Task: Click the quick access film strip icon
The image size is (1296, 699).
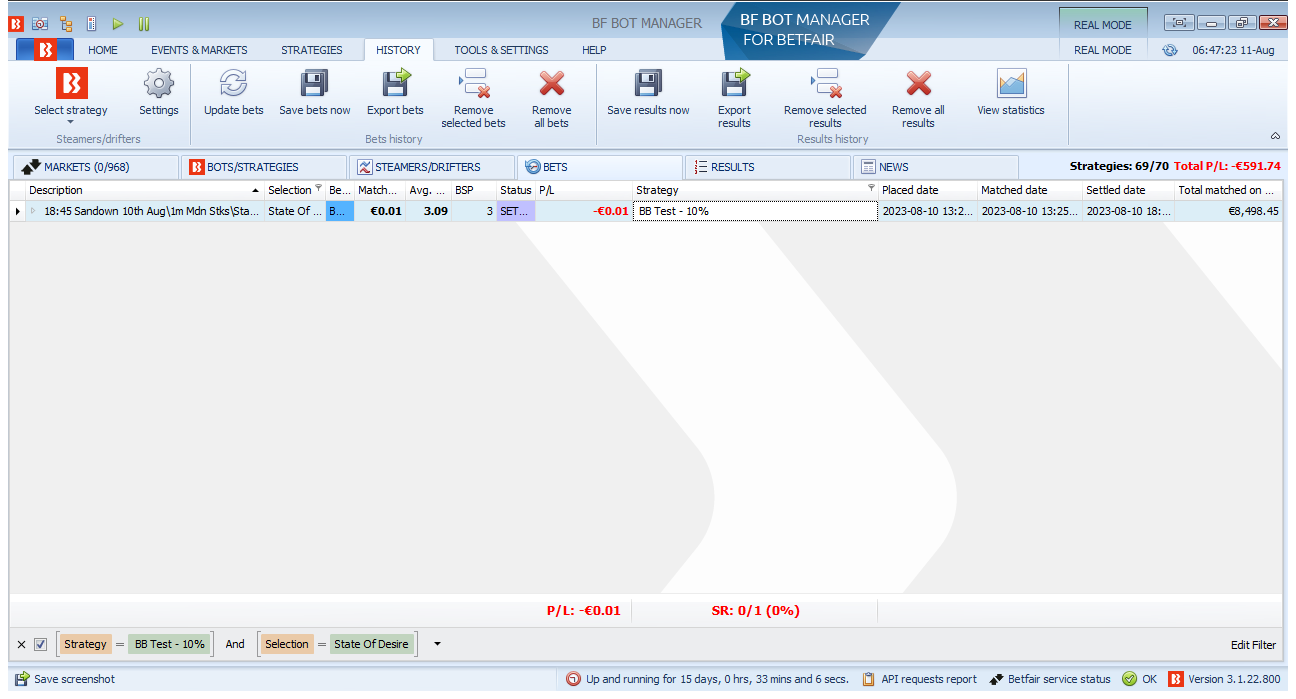Action: (x=92, y=23)
